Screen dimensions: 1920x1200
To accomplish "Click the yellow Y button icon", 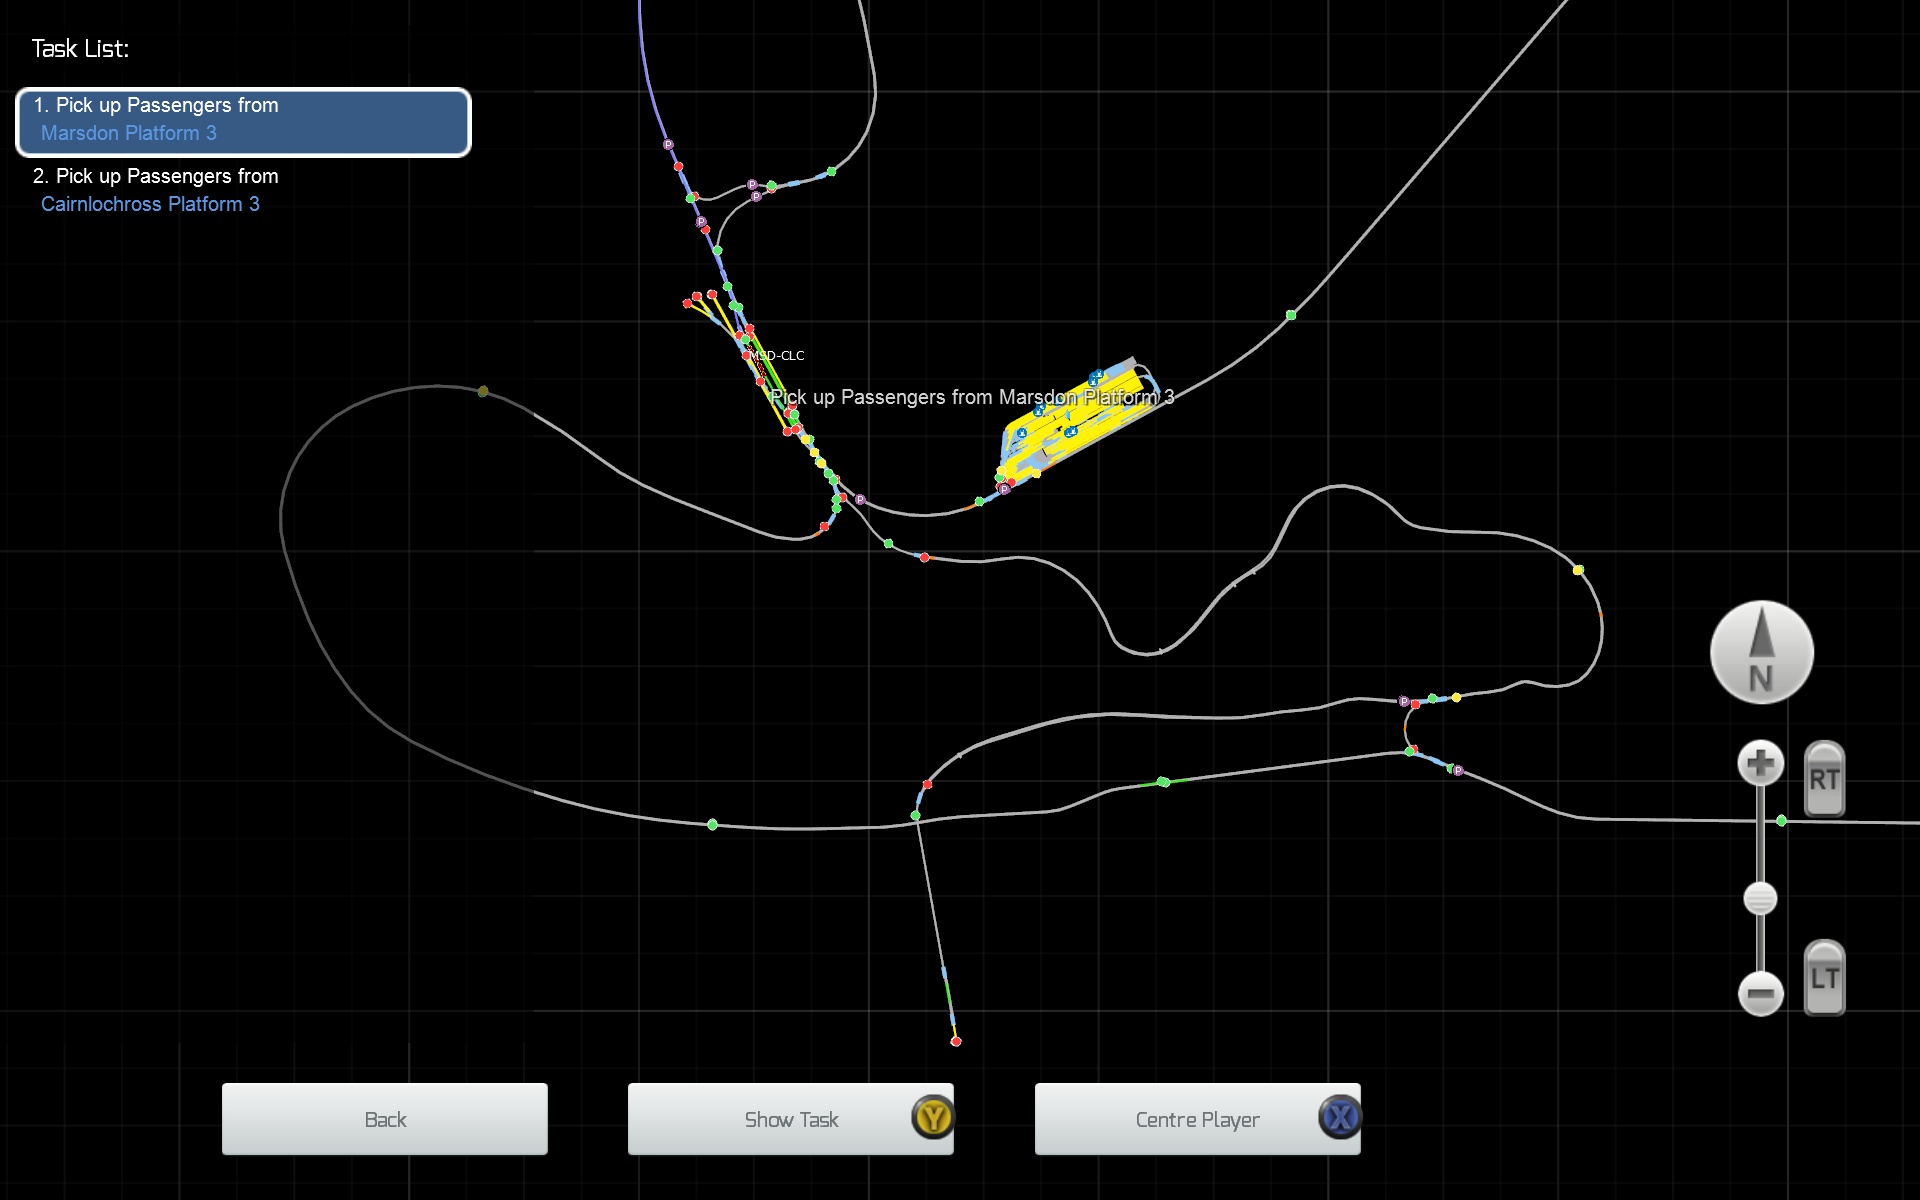I will (x=933, y=1117).
